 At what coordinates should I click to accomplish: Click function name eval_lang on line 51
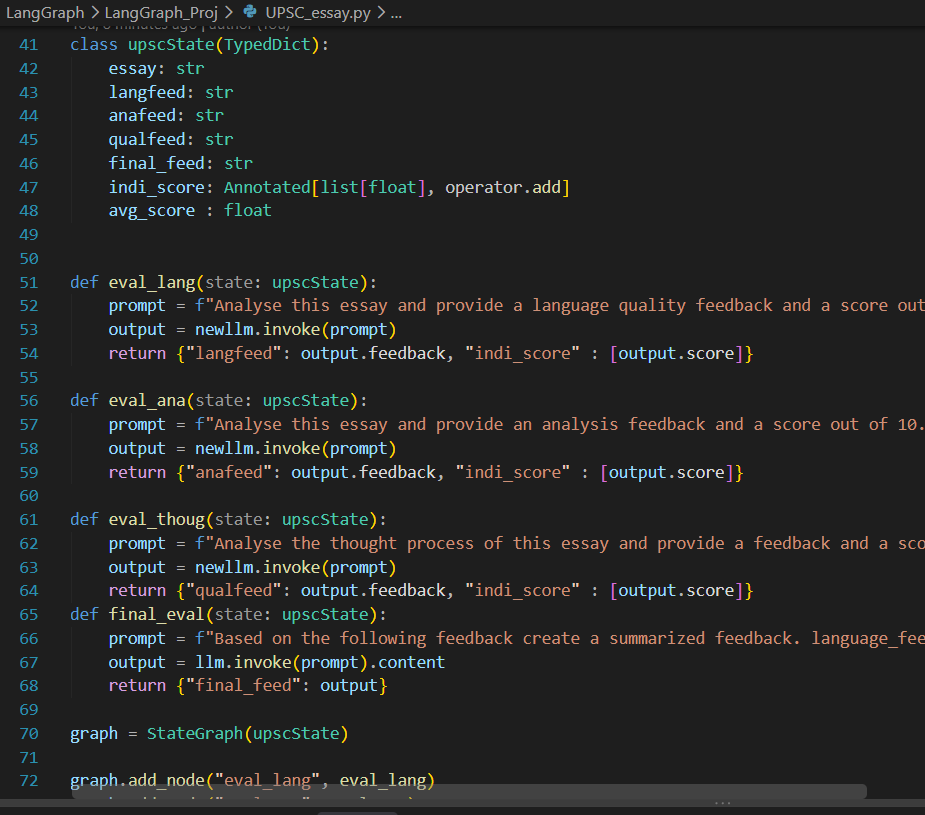coord(152,282)
